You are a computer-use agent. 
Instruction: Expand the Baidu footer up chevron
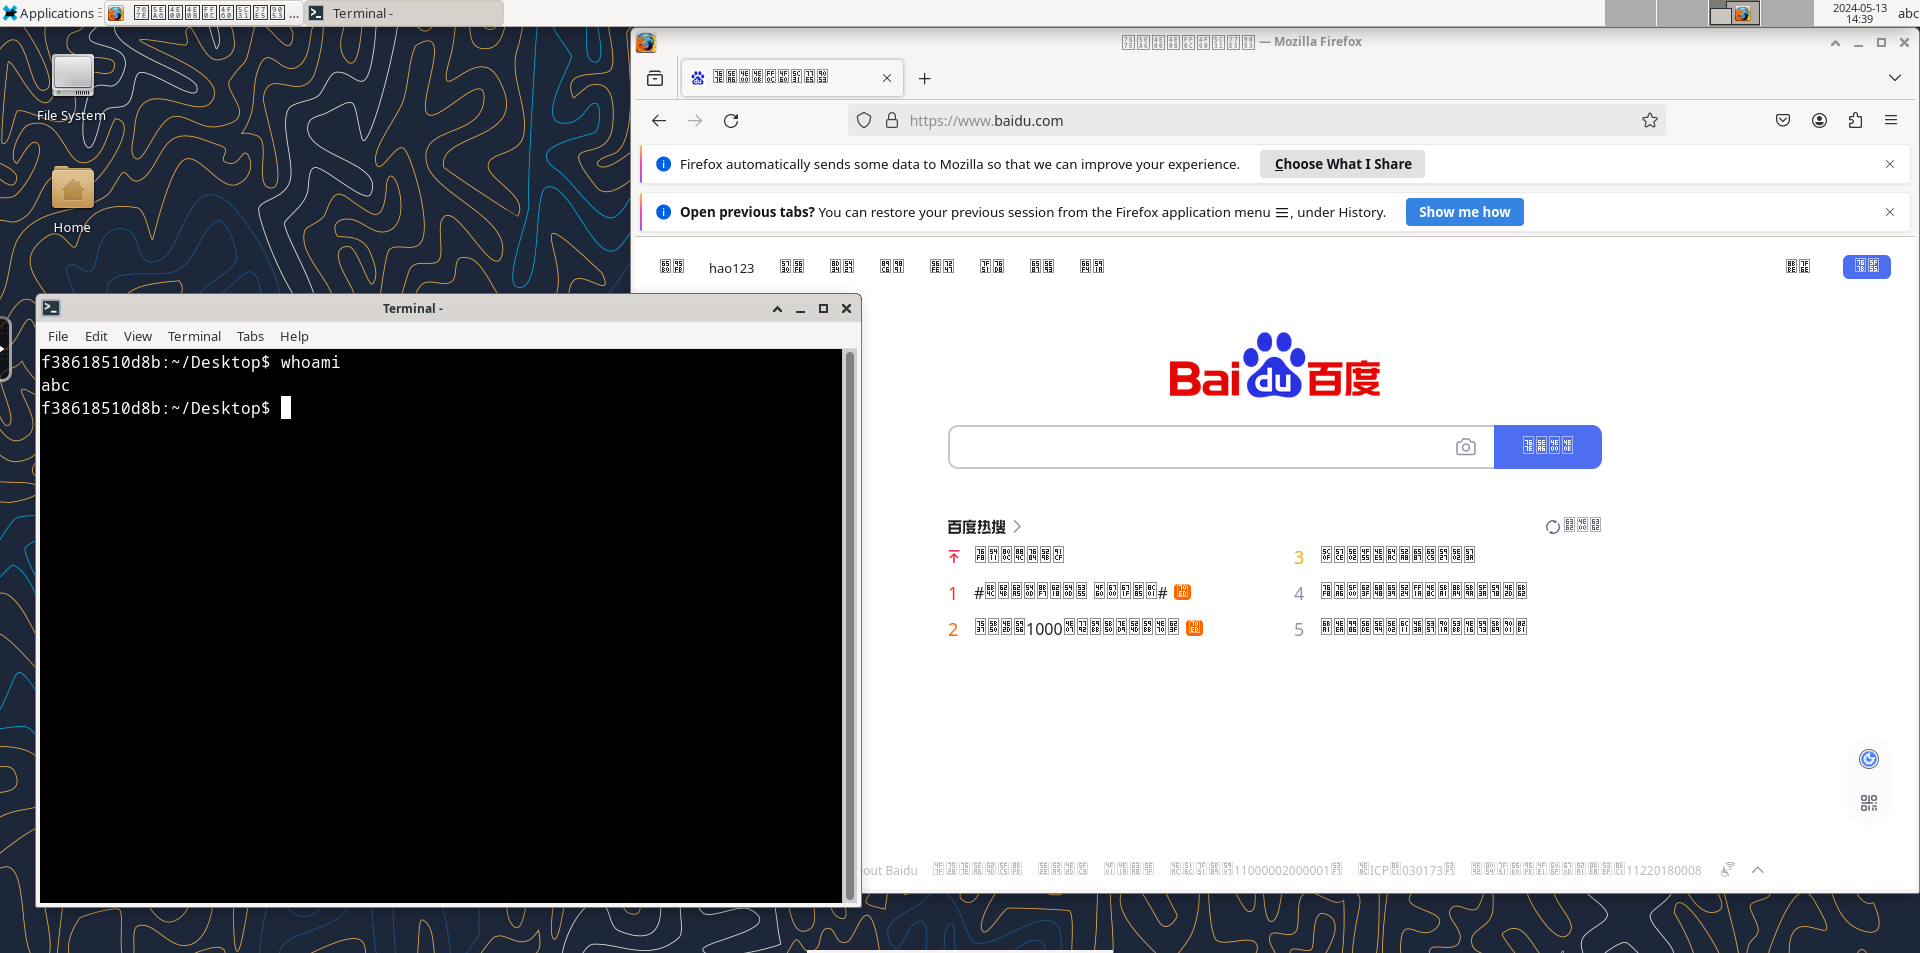pos(1758,870)
